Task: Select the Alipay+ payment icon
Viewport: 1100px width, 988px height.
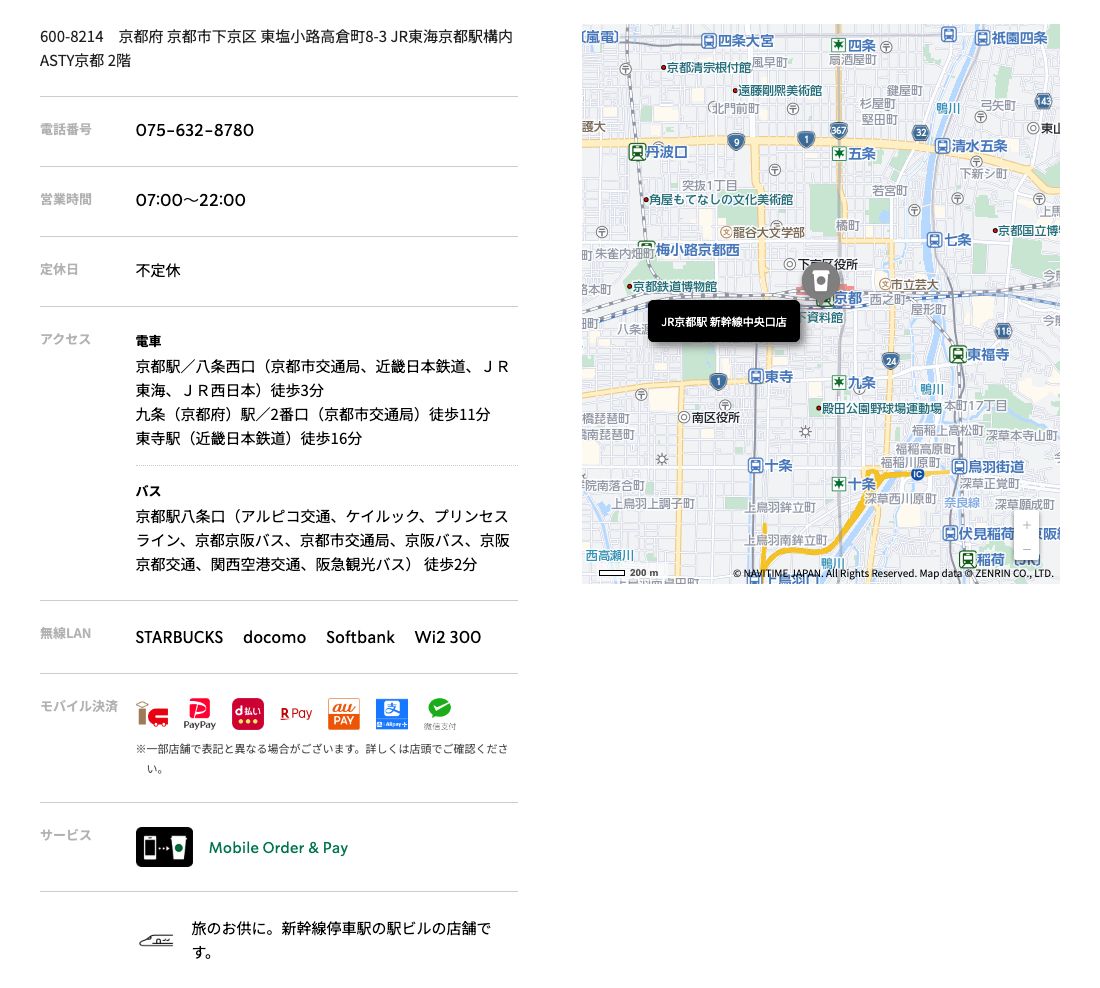Action: 391,714
